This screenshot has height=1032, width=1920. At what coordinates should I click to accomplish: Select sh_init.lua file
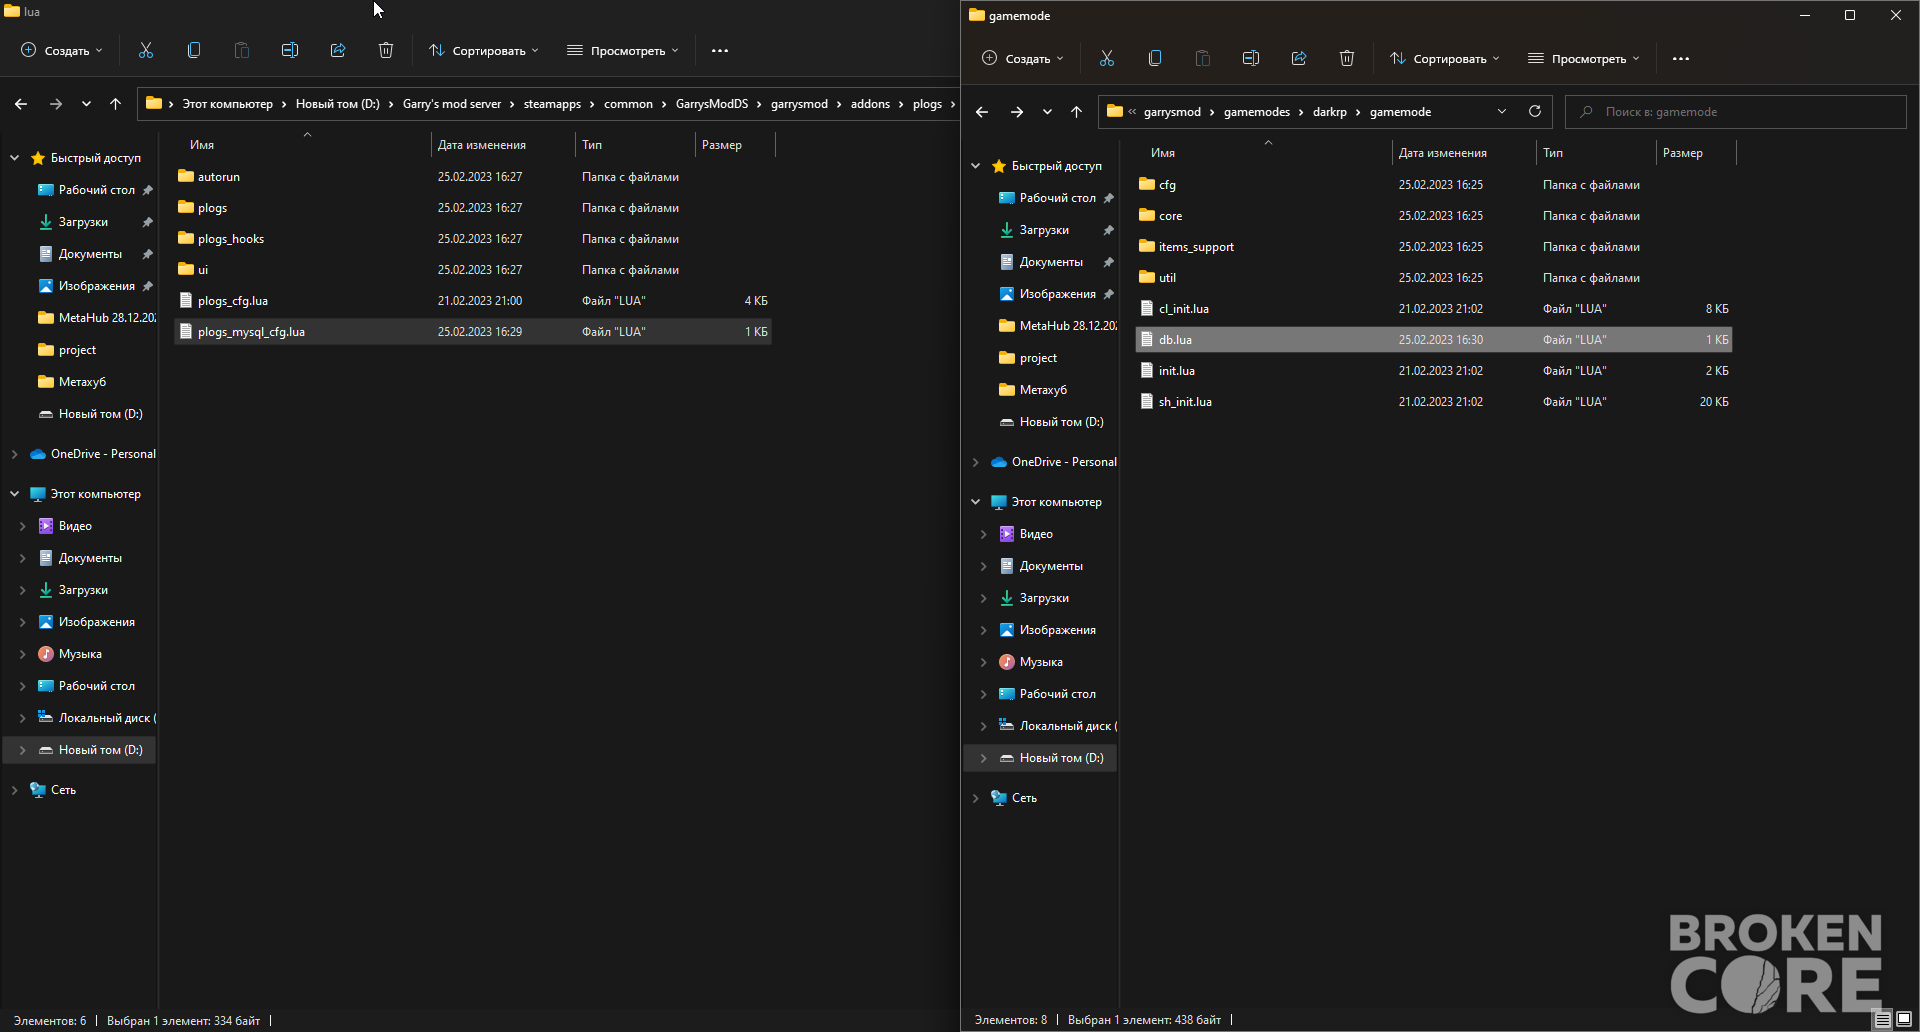1434,401
